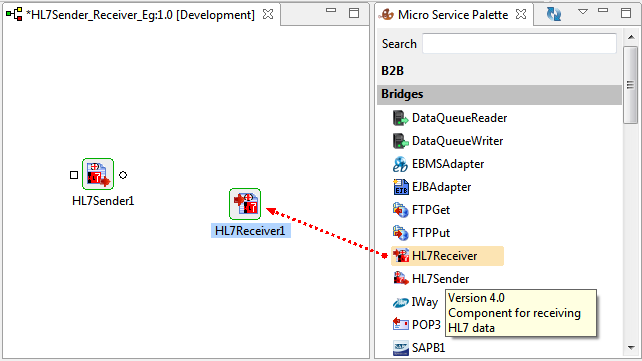Open the palette view menu triangle
The width and height of the screenshot is (642, 361).
pos(583,12)
